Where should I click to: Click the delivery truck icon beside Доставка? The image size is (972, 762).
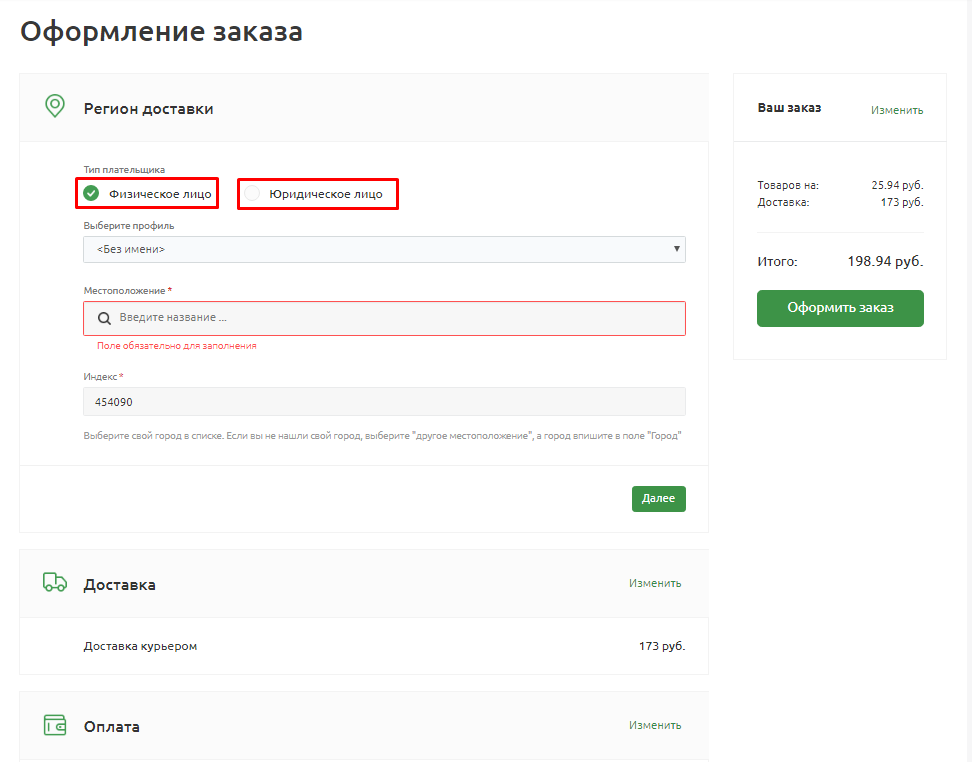(x=55, y=582)
